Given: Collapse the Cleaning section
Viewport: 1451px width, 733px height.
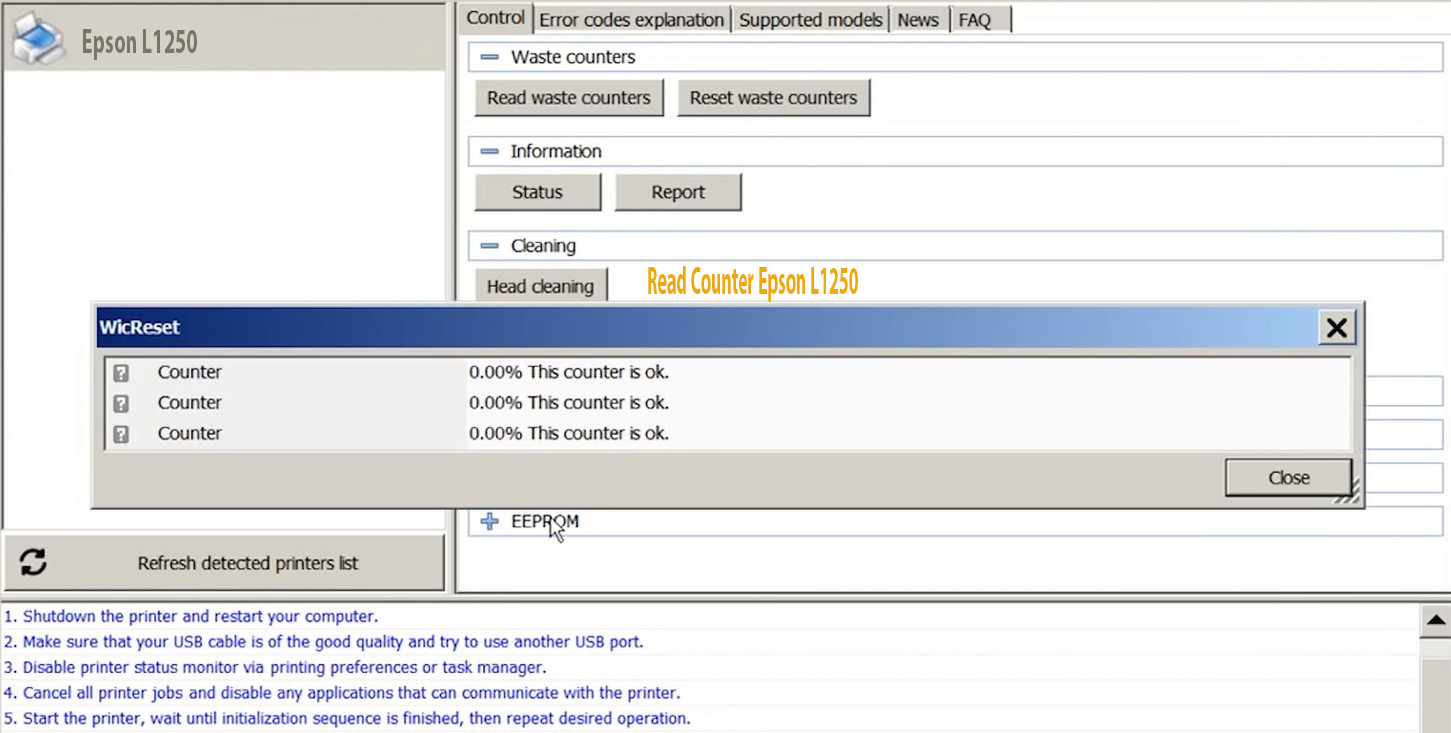Looking at the screenshot, I should pos(489,246).
